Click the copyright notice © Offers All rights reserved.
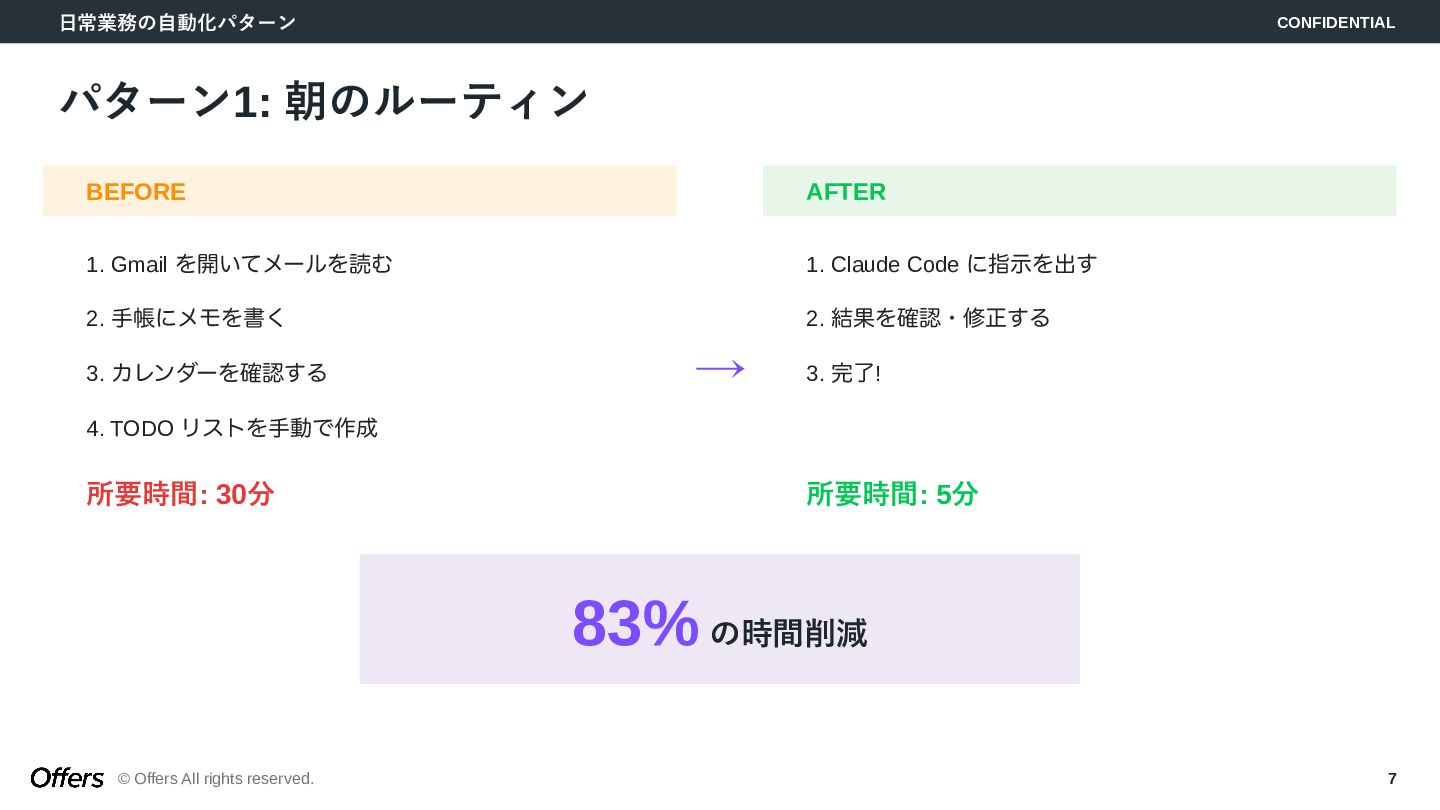Screen dimensions: 1440x810 tap(216, 779)
